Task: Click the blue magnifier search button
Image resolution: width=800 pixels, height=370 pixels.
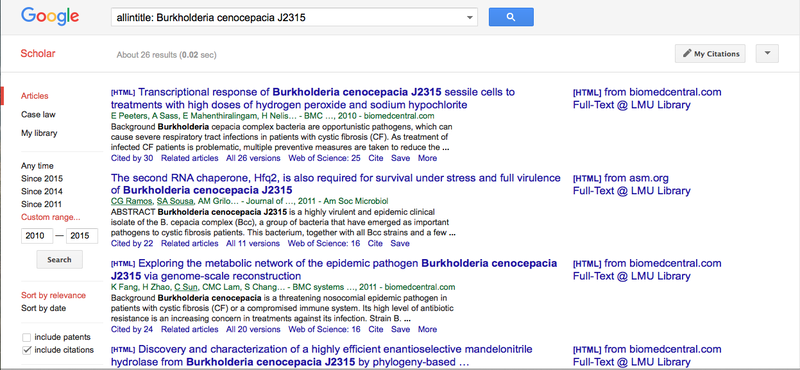Action: coord(511,17)
